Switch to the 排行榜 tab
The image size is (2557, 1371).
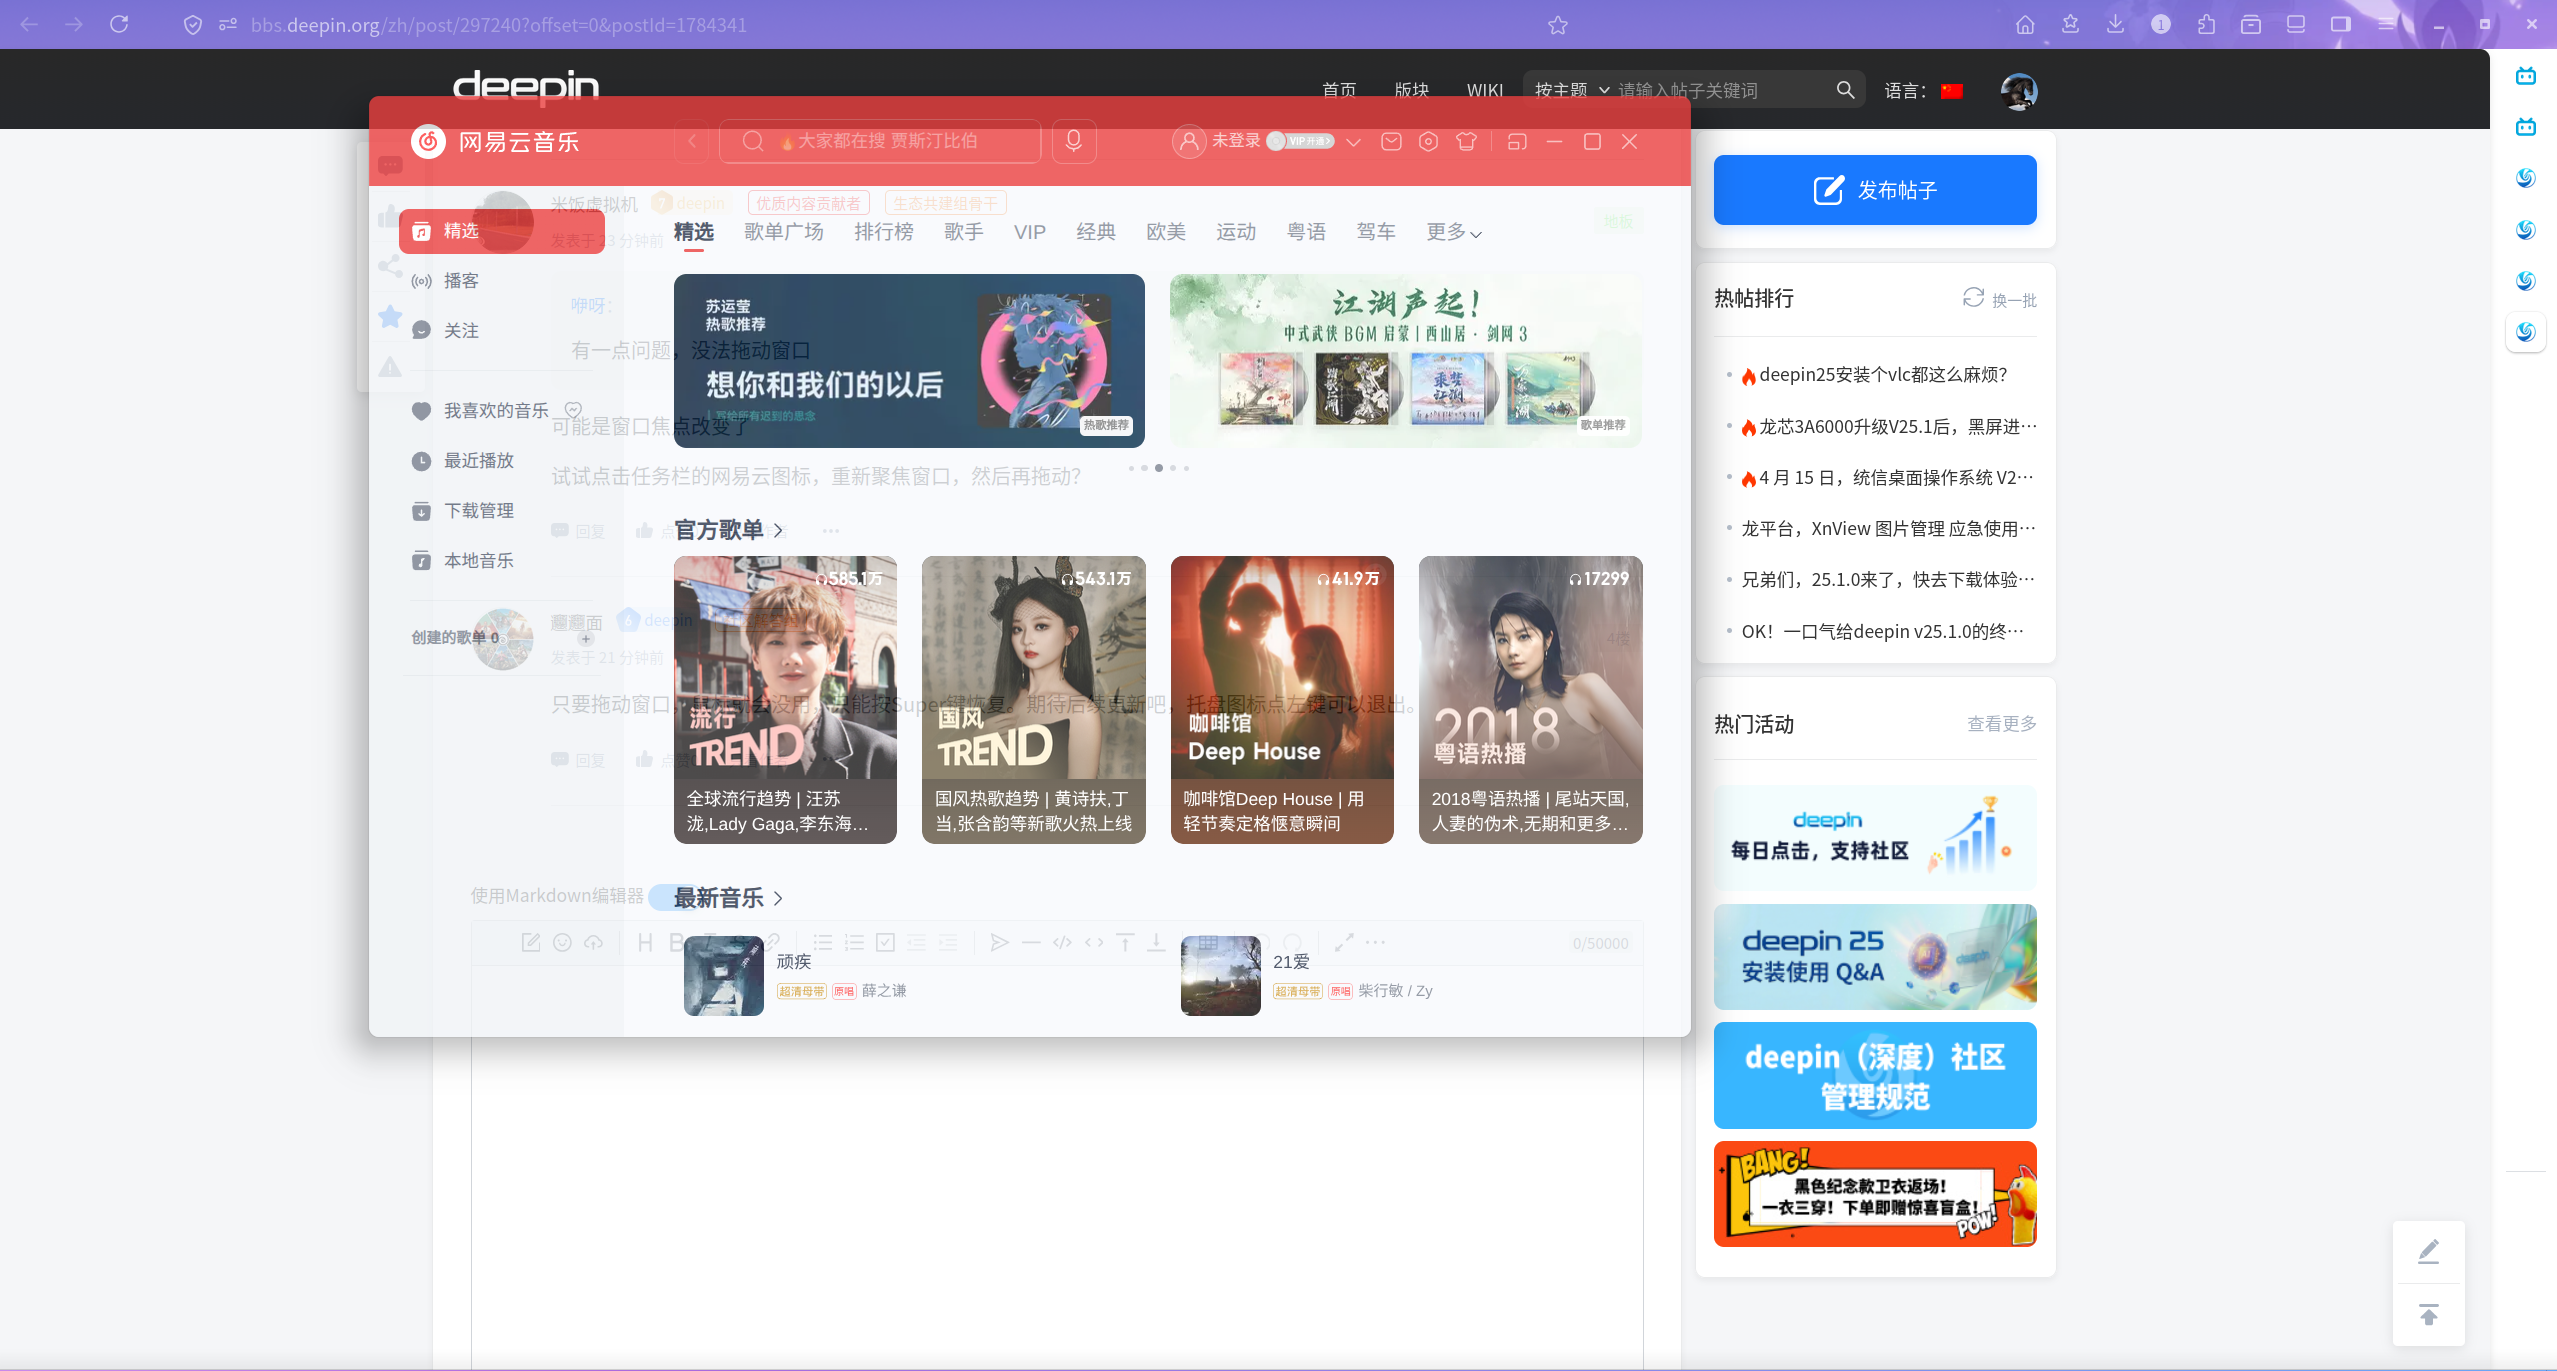[x=883, y=231]
